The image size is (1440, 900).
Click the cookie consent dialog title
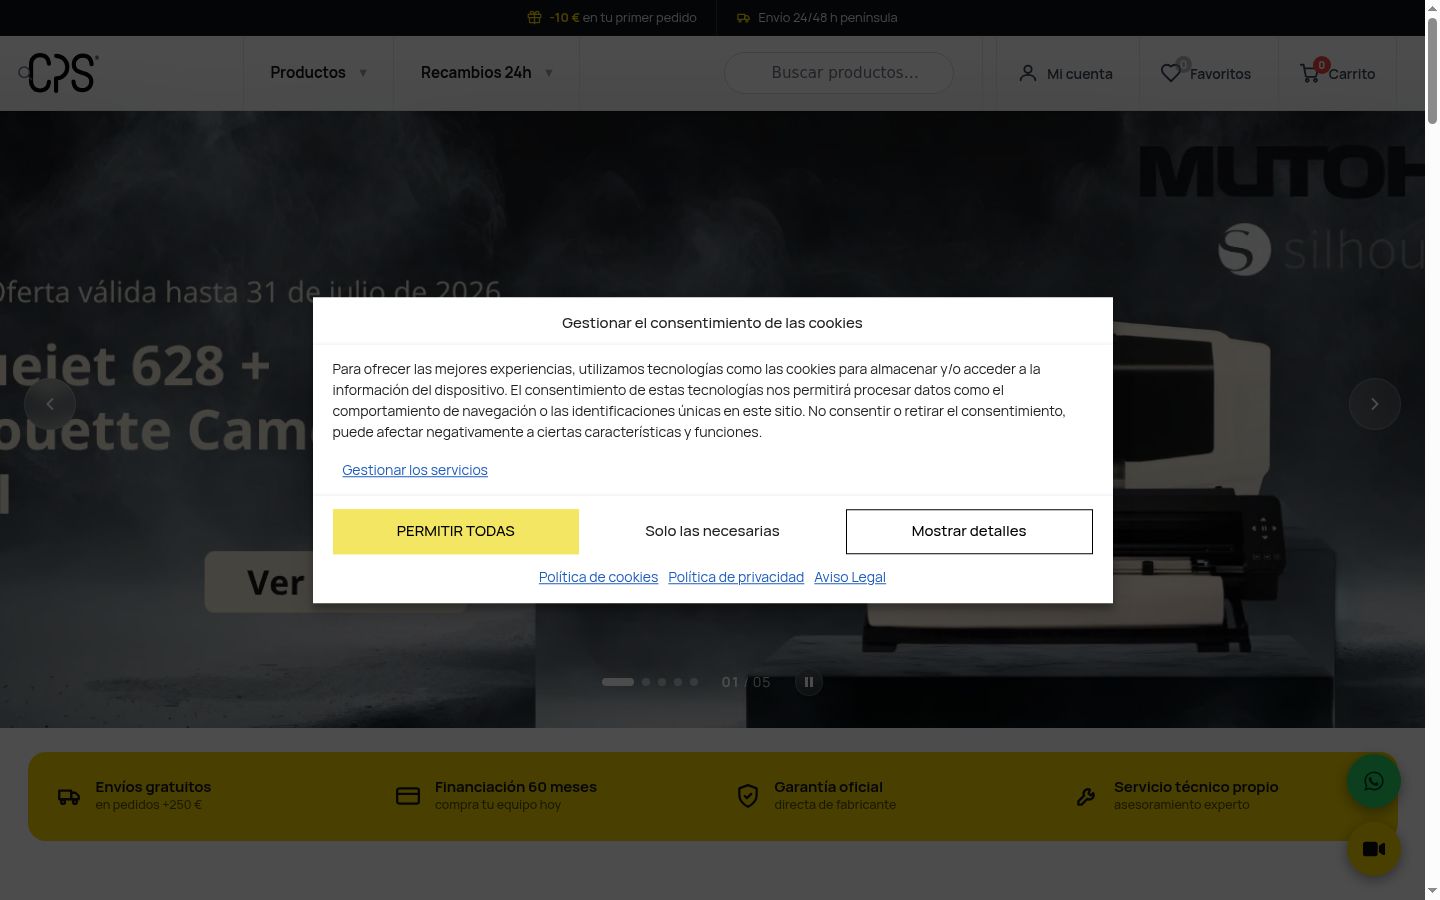(x=712, y=323)
